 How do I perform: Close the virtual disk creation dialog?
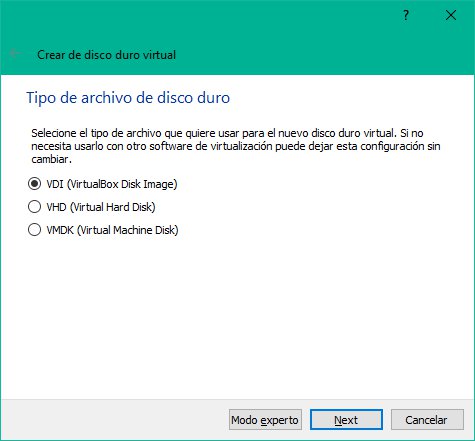click(x=451, y=15)
